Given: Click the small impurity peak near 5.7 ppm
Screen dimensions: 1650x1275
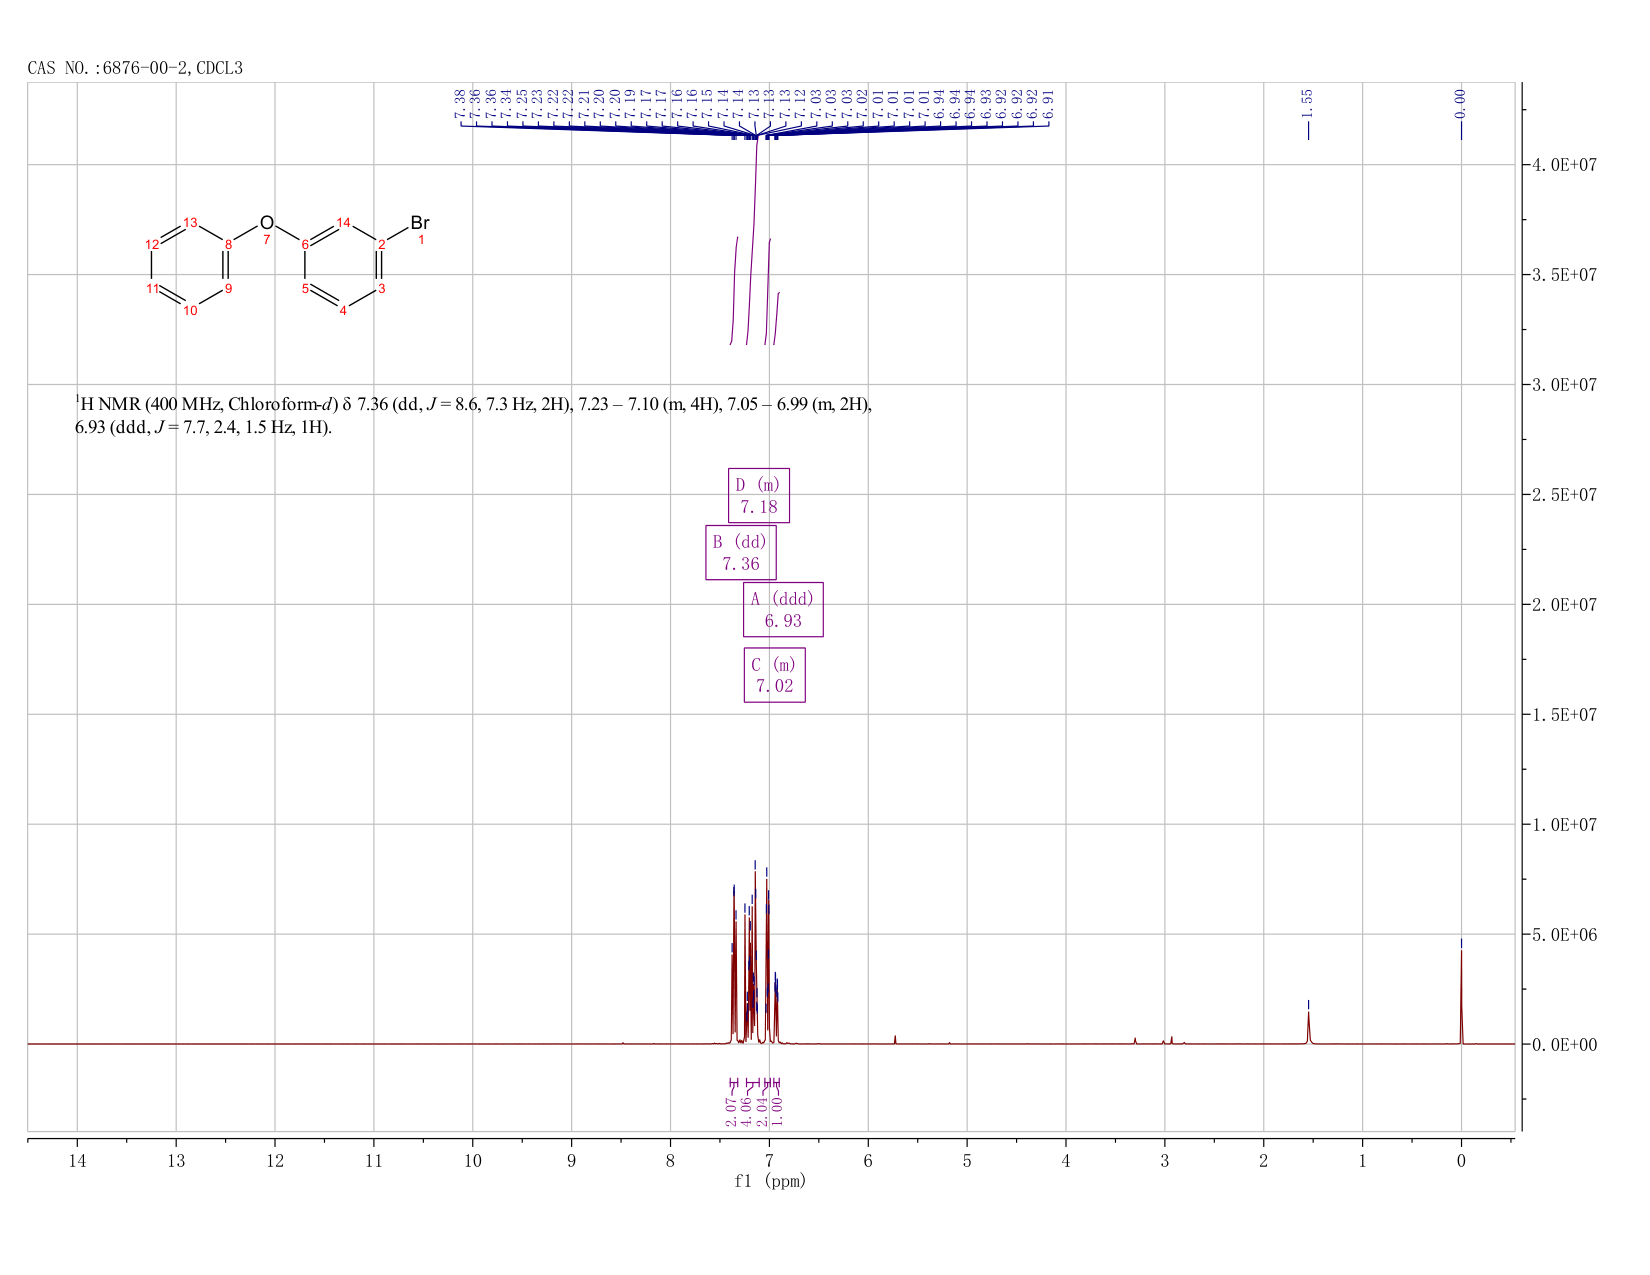Looking at the screenshot, I should click(895, 1039).
